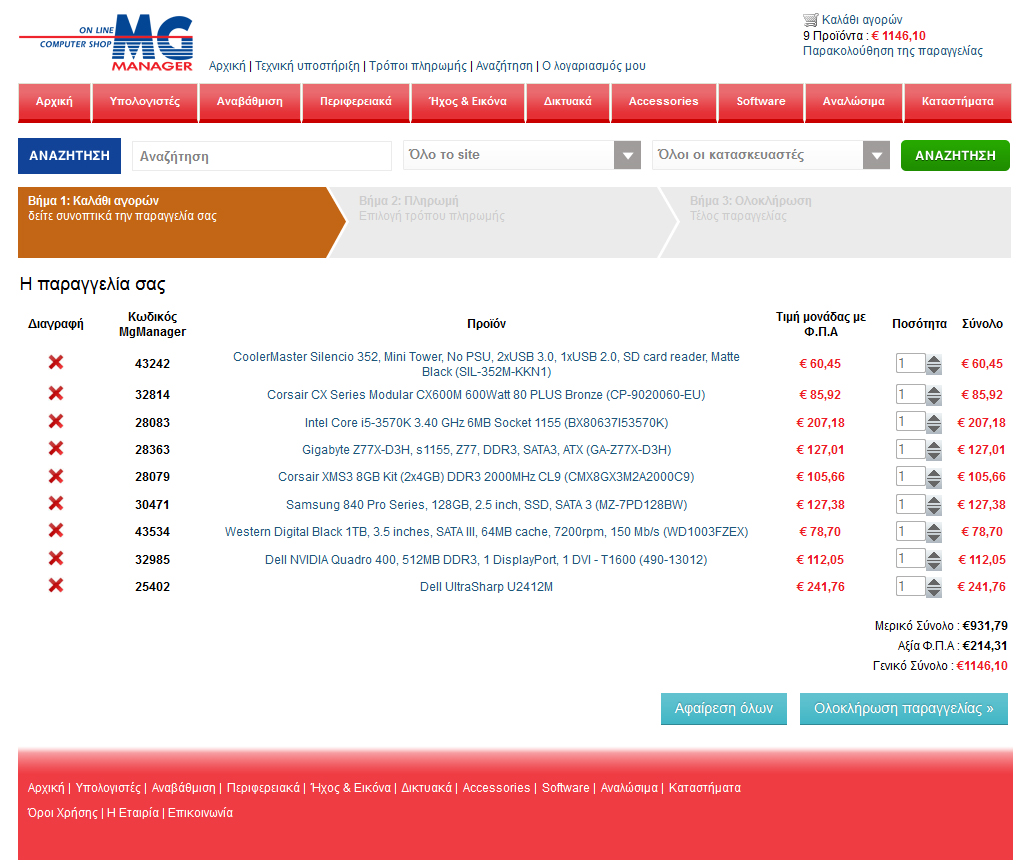Open 'Τρόποι πληρωμής' header link

click(x=418, y=66)
